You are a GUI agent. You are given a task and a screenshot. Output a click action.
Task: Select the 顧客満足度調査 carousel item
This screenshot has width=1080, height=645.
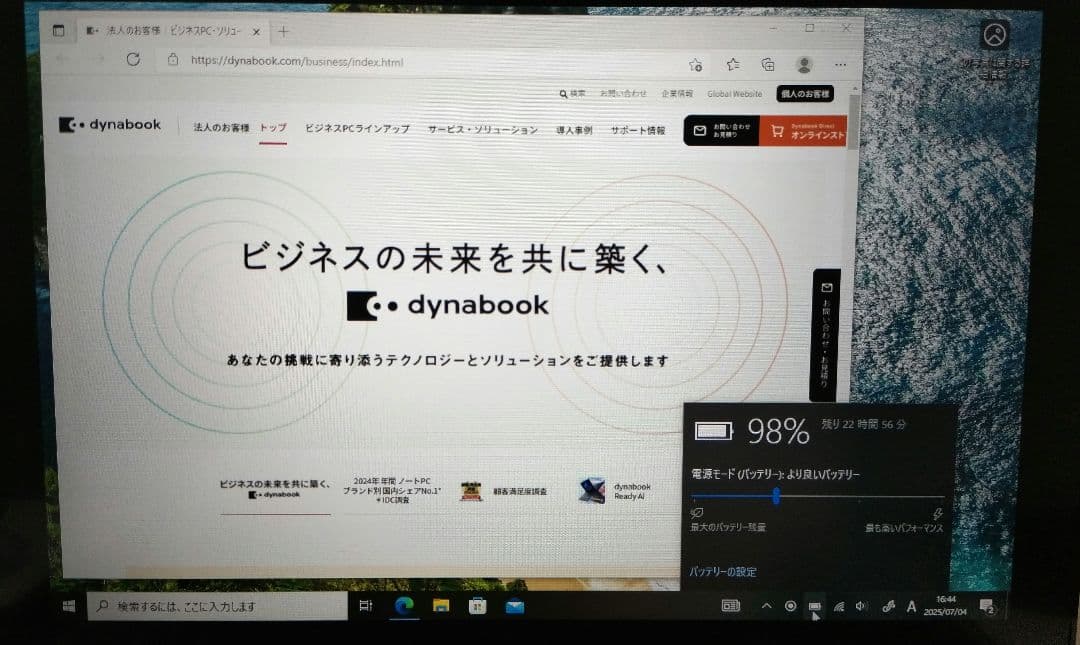(503, 491)
